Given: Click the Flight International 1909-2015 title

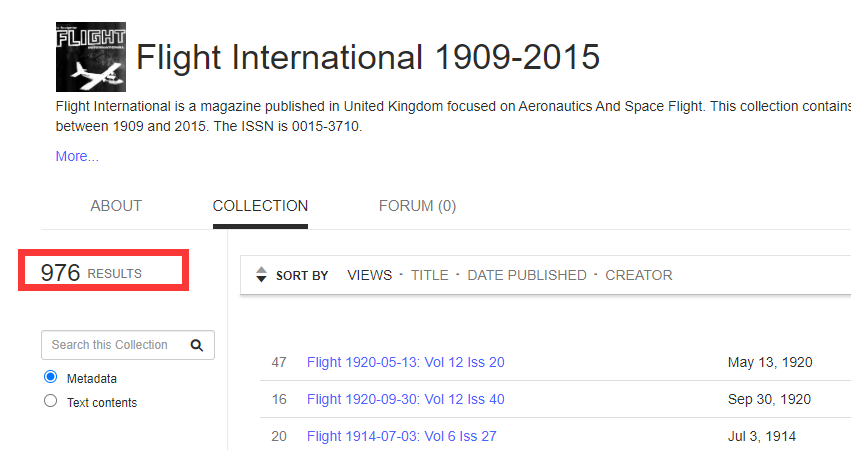Looking at the screenshot, I should [x=367, y=57].
